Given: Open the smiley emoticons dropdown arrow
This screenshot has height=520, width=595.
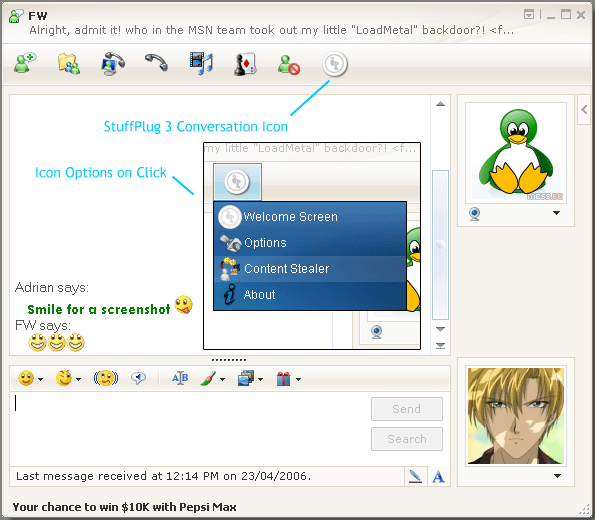Looking at the screenshot, I should tap(41, 379).
